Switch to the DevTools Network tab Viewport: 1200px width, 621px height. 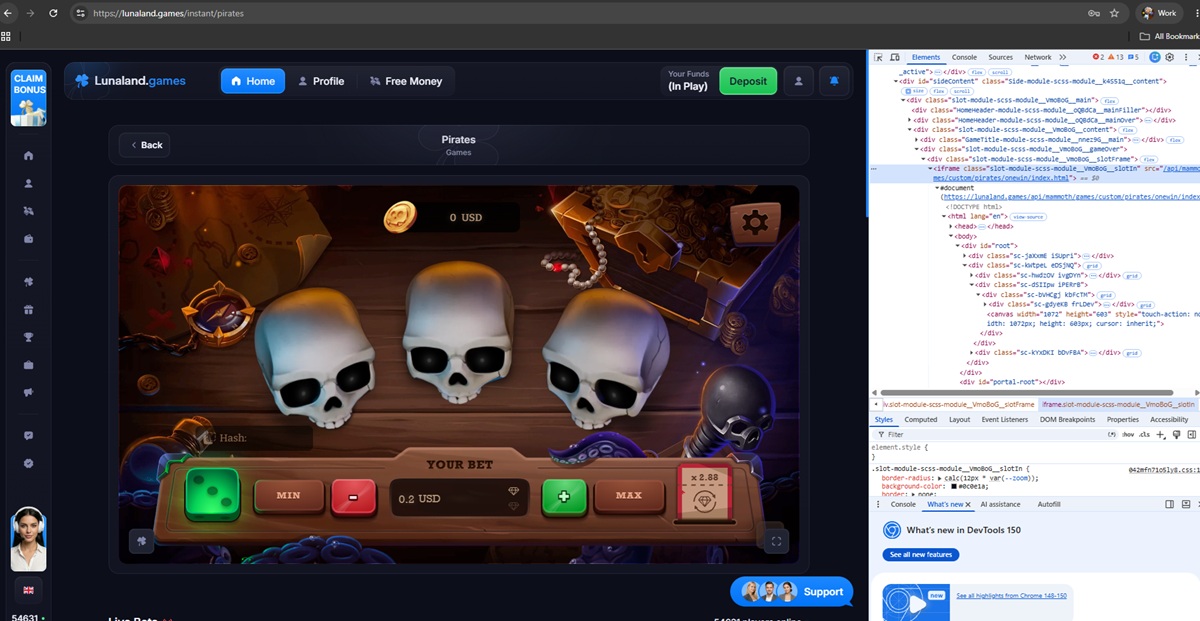tap(1038, 57)
